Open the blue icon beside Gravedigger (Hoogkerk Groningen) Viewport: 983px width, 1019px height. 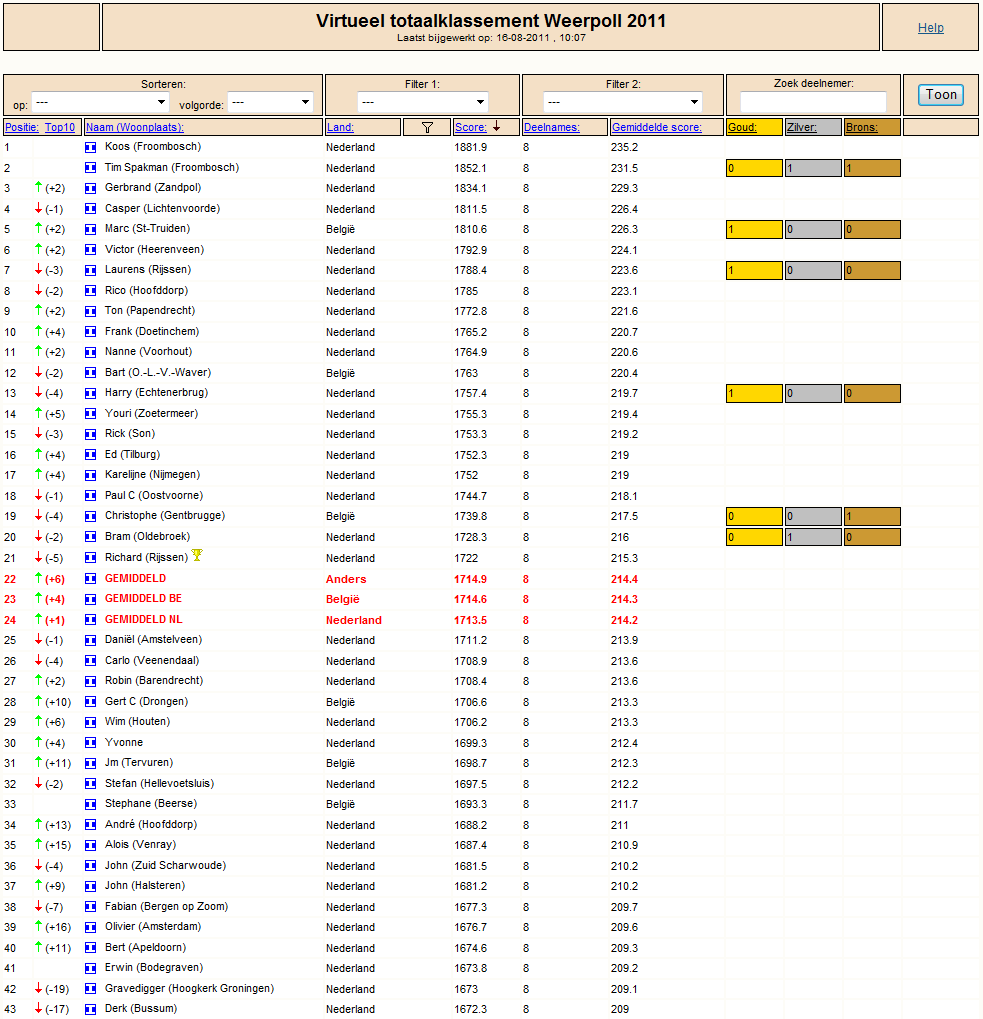click(x=90, y=988)
